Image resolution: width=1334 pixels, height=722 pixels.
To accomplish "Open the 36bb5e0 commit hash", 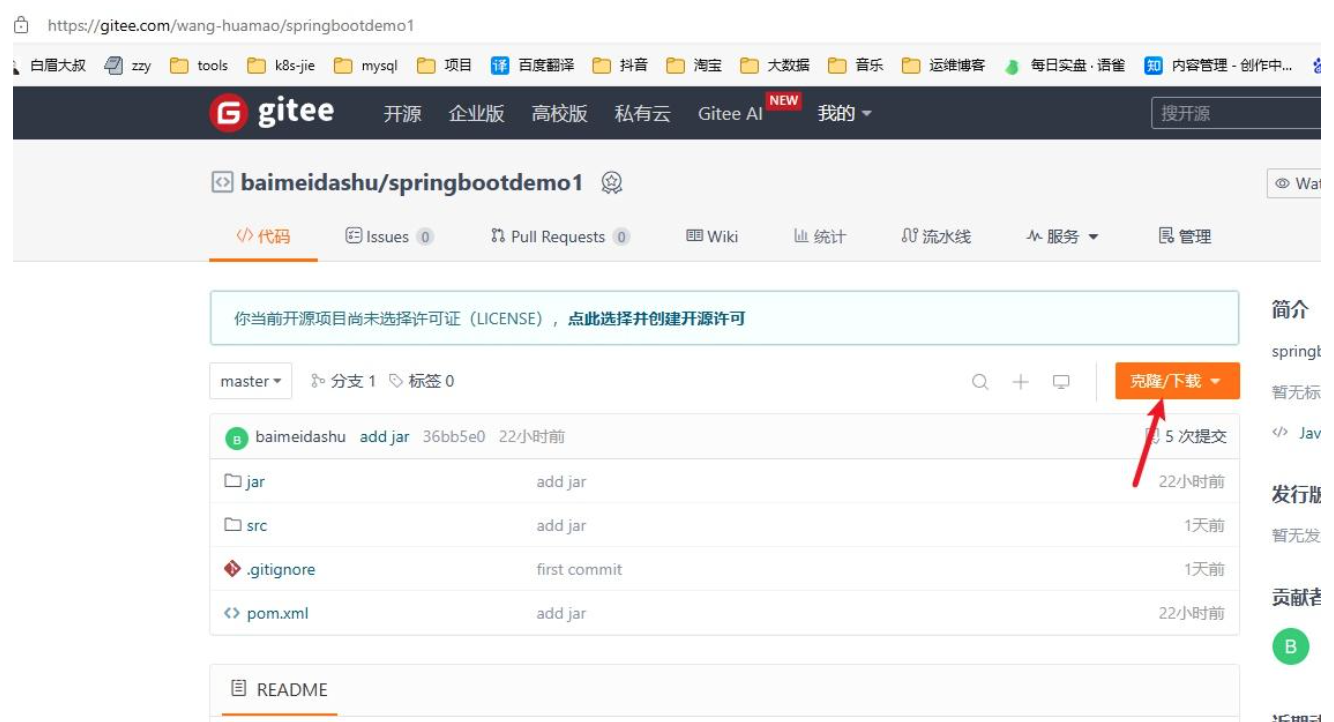I will (x=454, y=437).
